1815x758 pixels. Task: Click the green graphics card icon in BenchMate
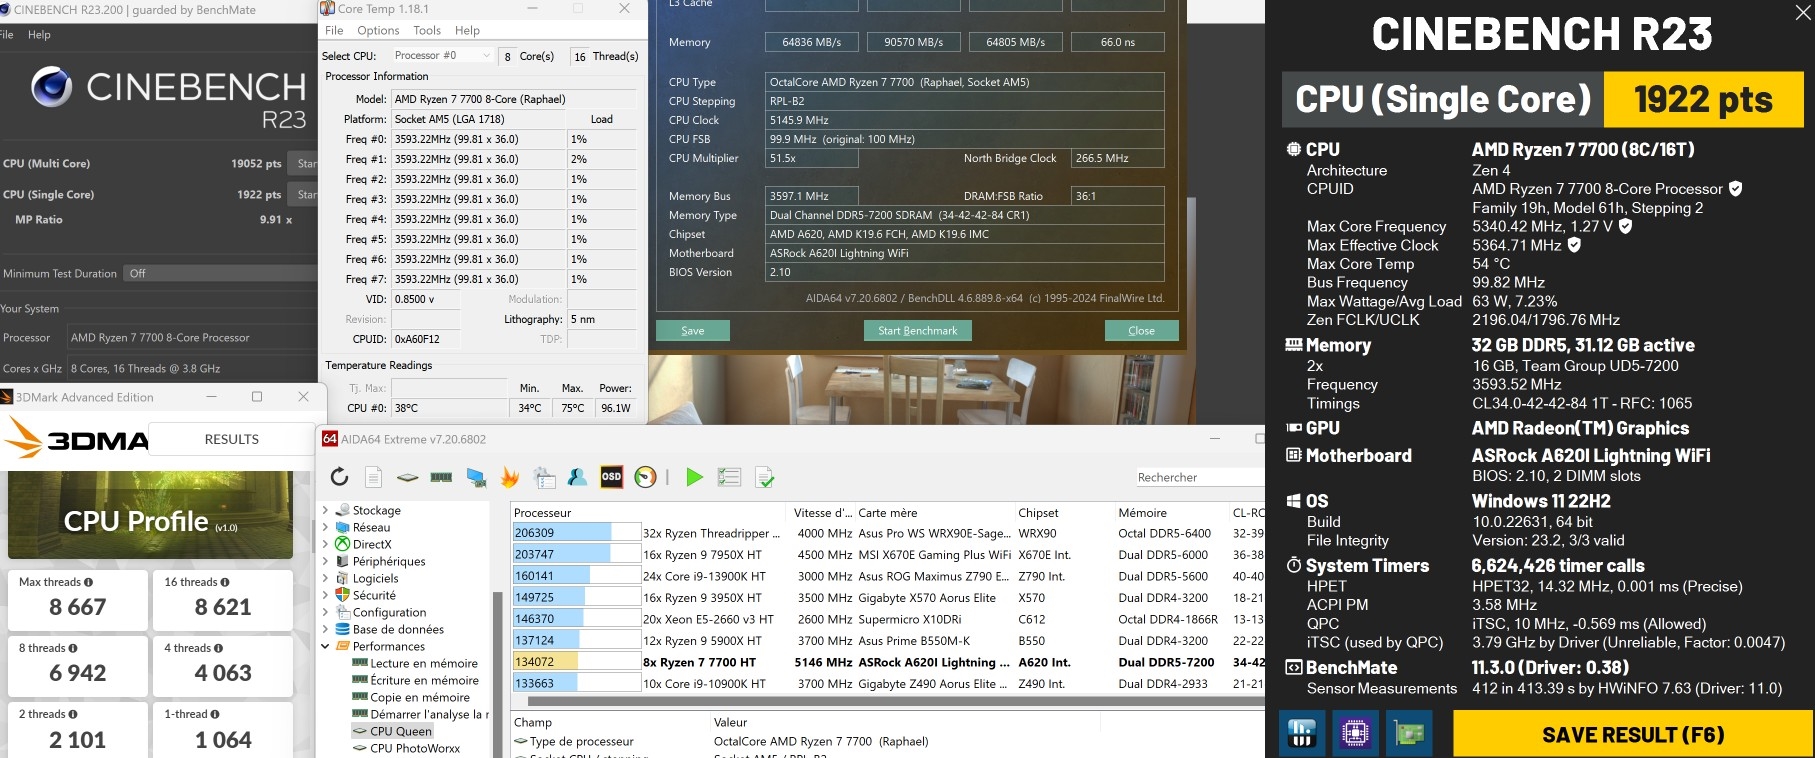[1408, 734]
